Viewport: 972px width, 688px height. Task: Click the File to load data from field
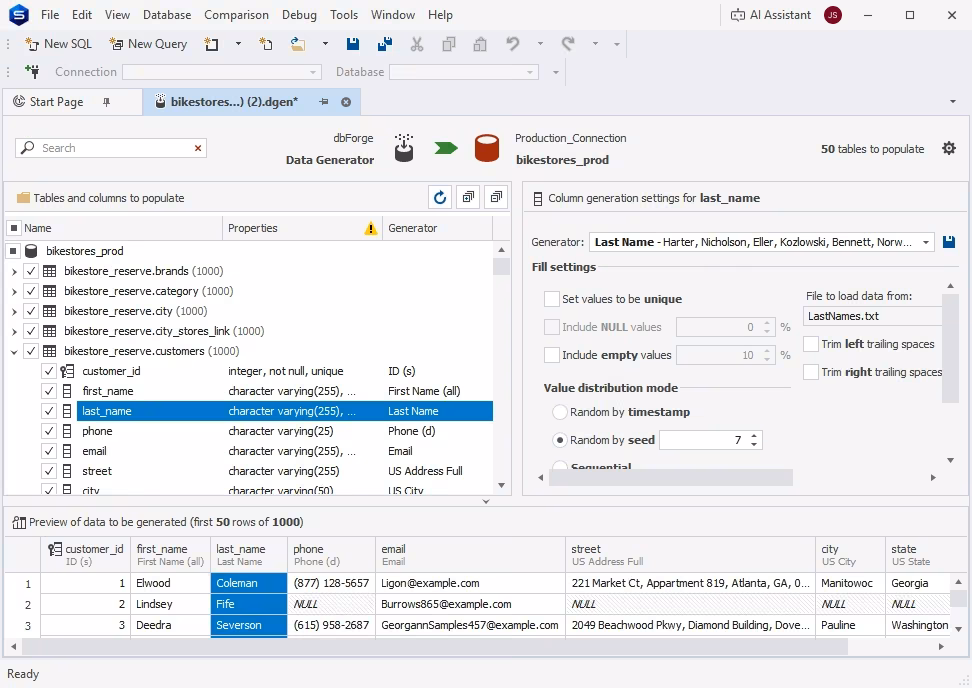[x=873, y=316]
